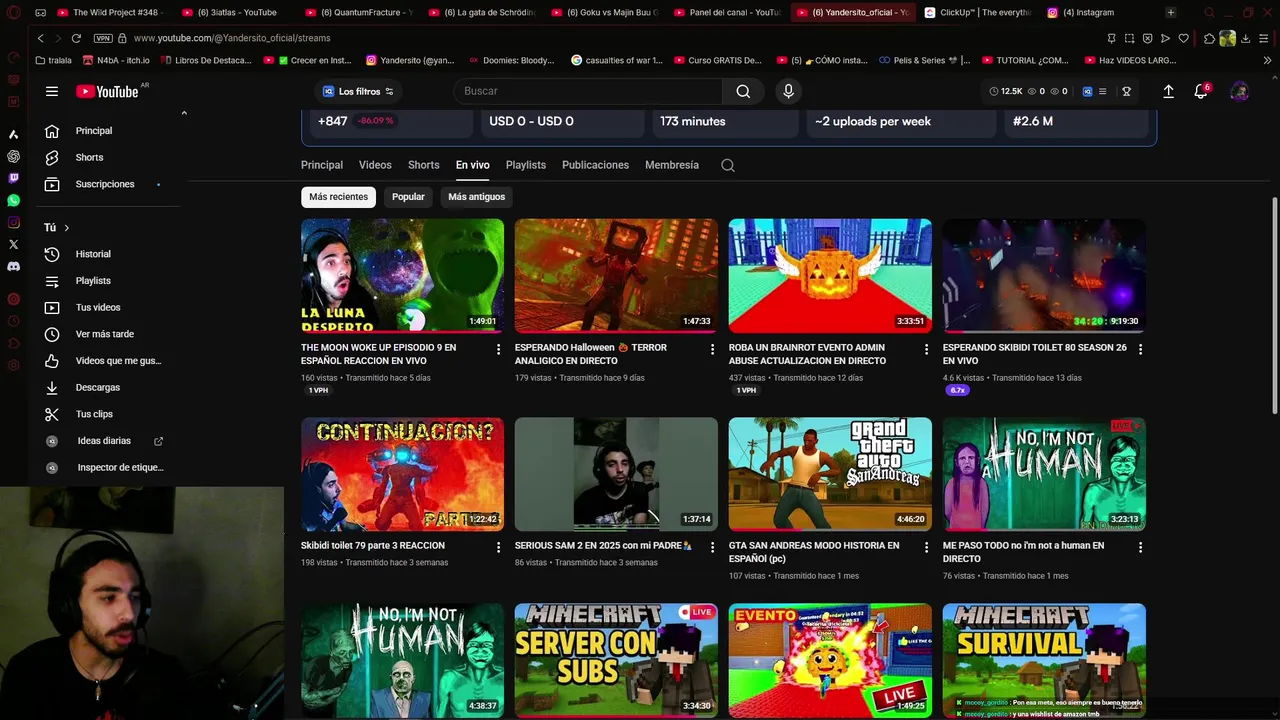
Task: Open Suscripciones in the sidebar
Action: pyautogui.click(x=104, y=184)
